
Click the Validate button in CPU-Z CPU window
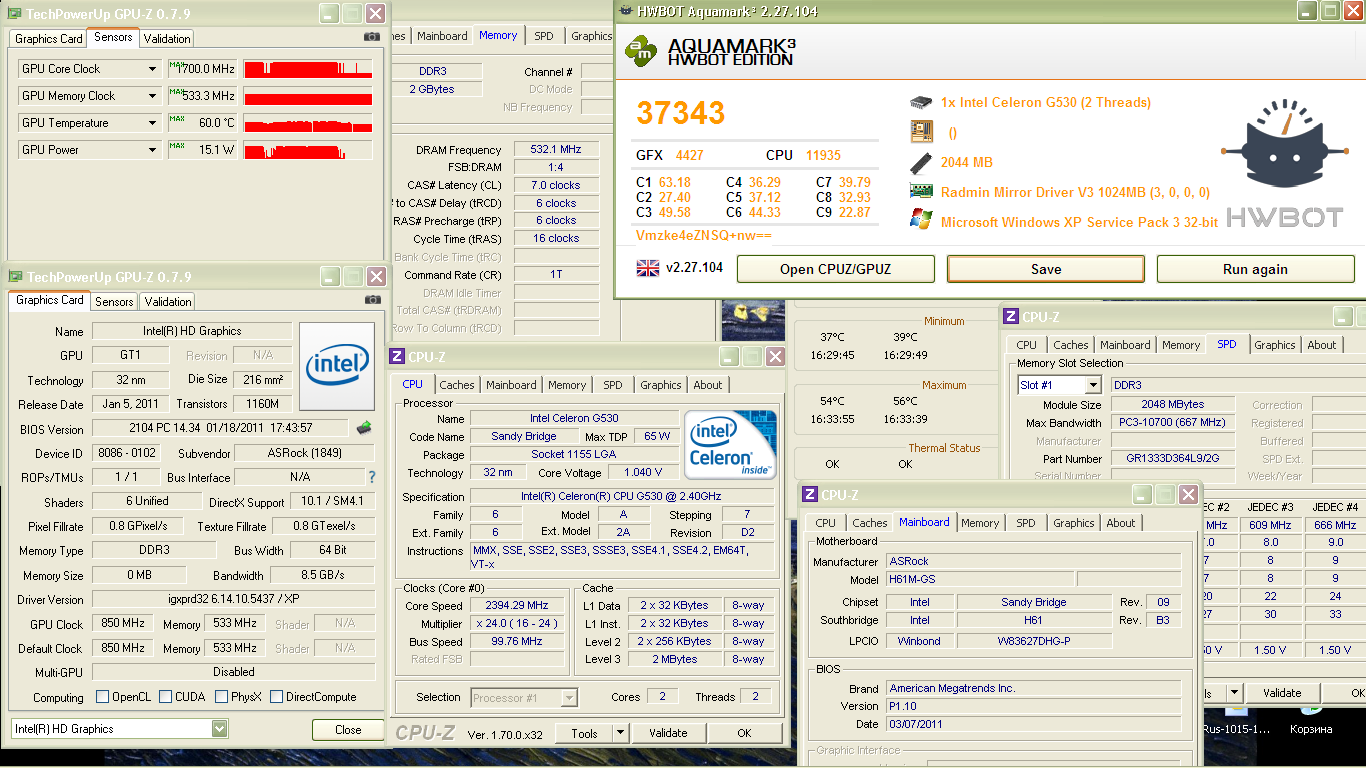(x=668, y=733)
